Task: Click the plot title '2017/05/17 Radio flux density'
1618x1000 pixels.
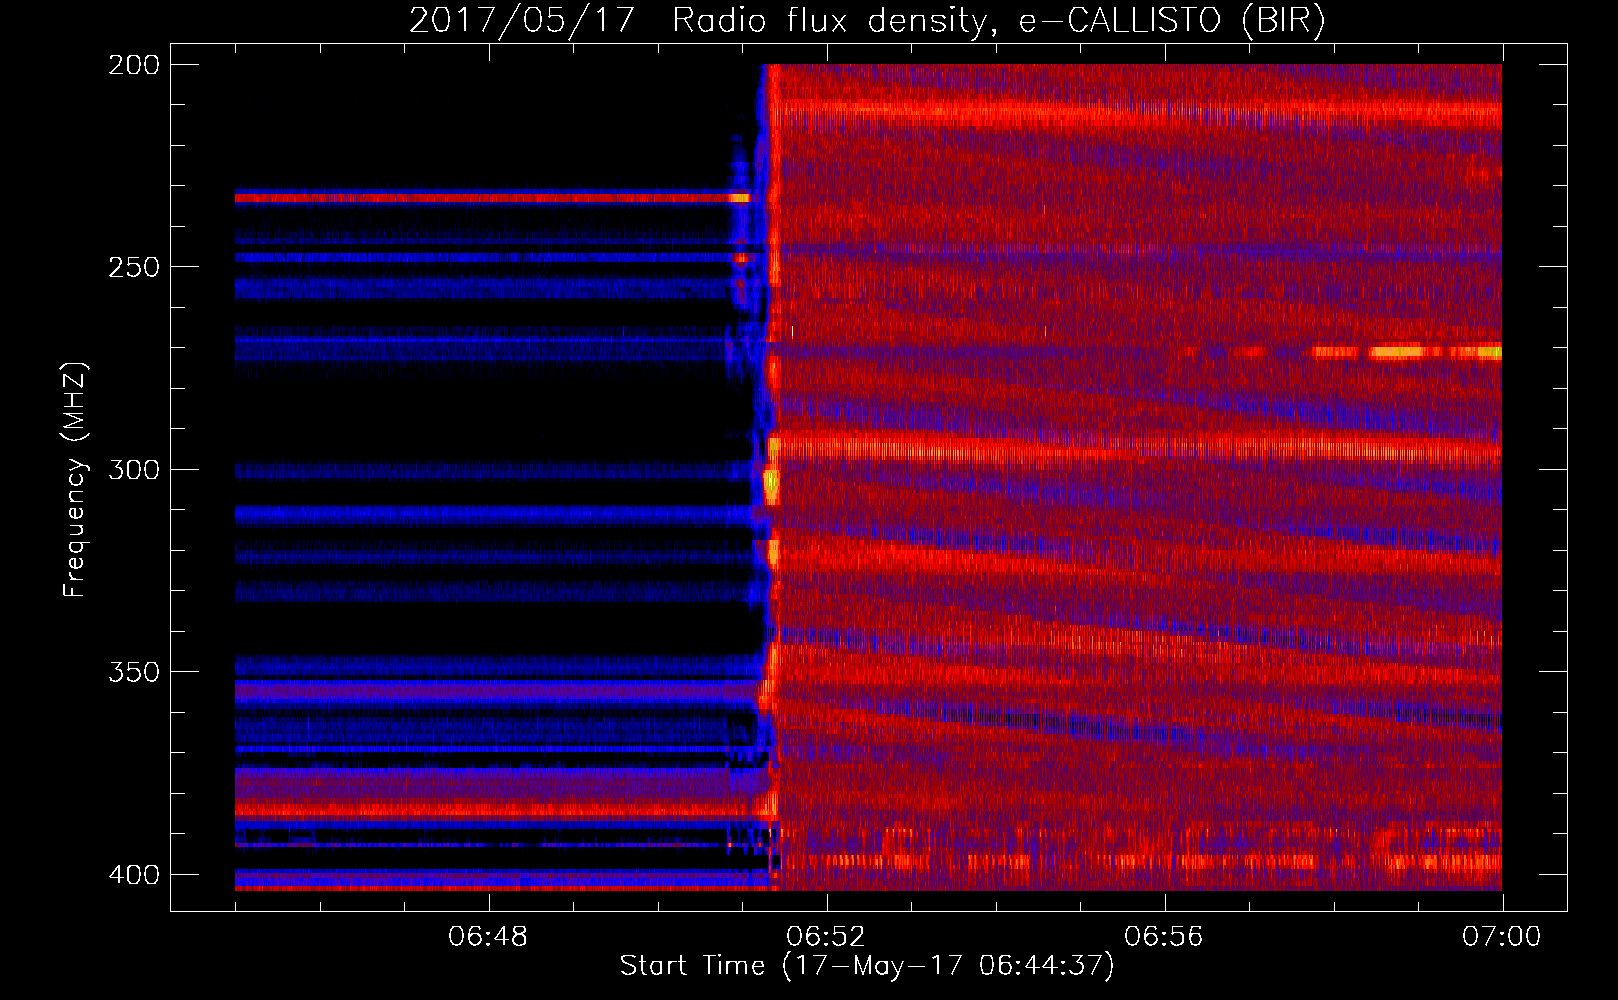Action: tap(867, 20)
